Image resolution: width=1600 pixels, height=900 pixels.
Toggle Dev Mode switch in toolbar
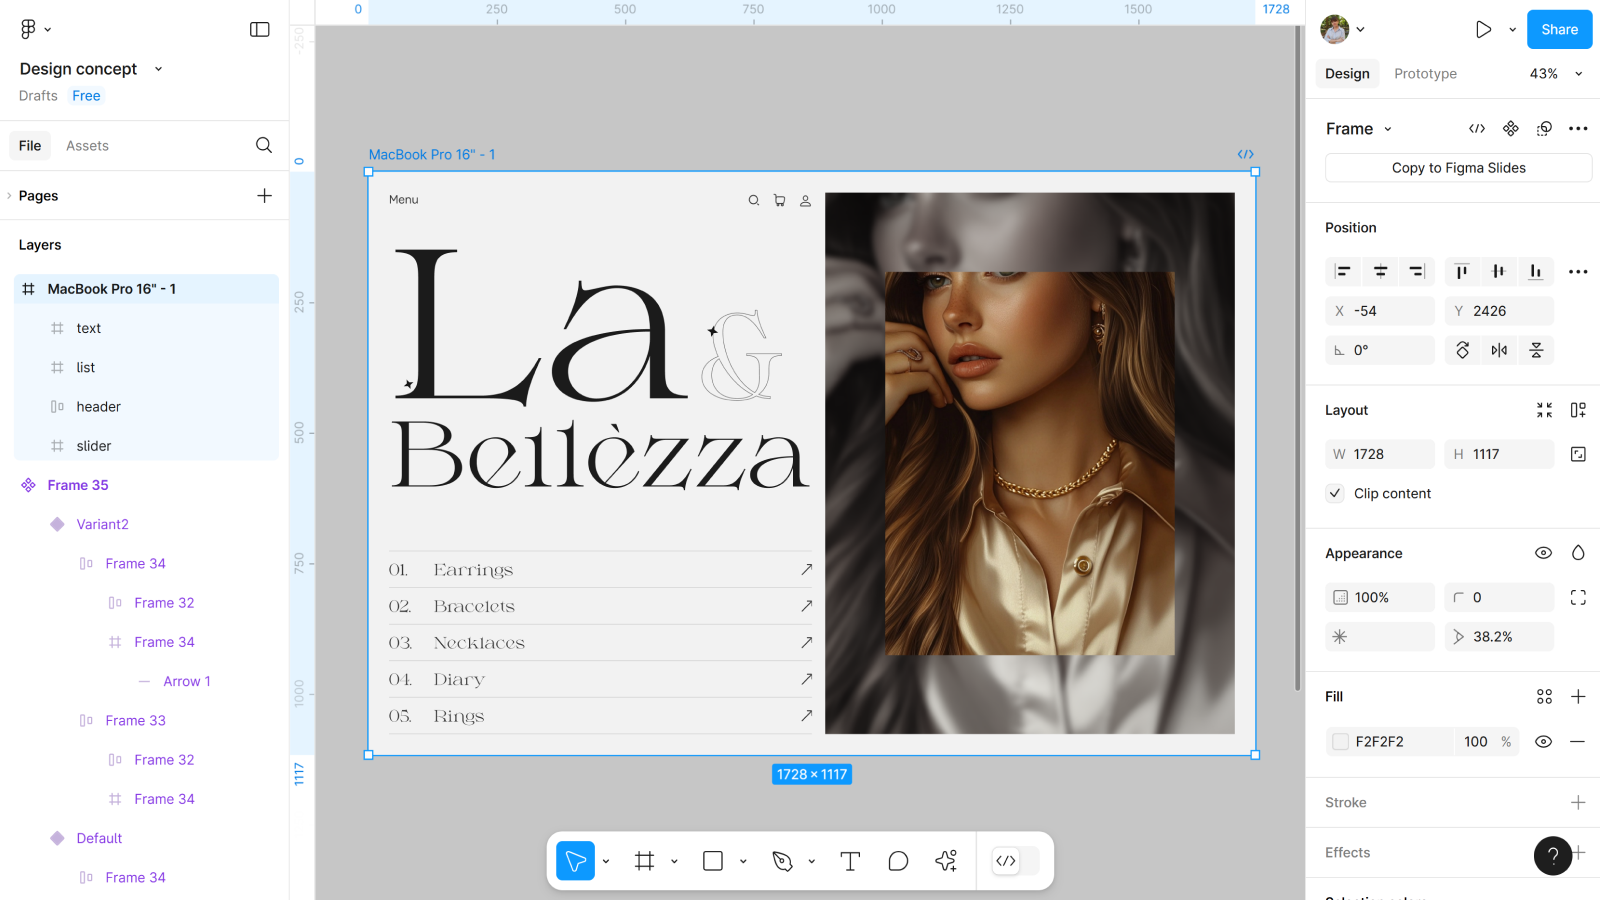[1015, 861]
